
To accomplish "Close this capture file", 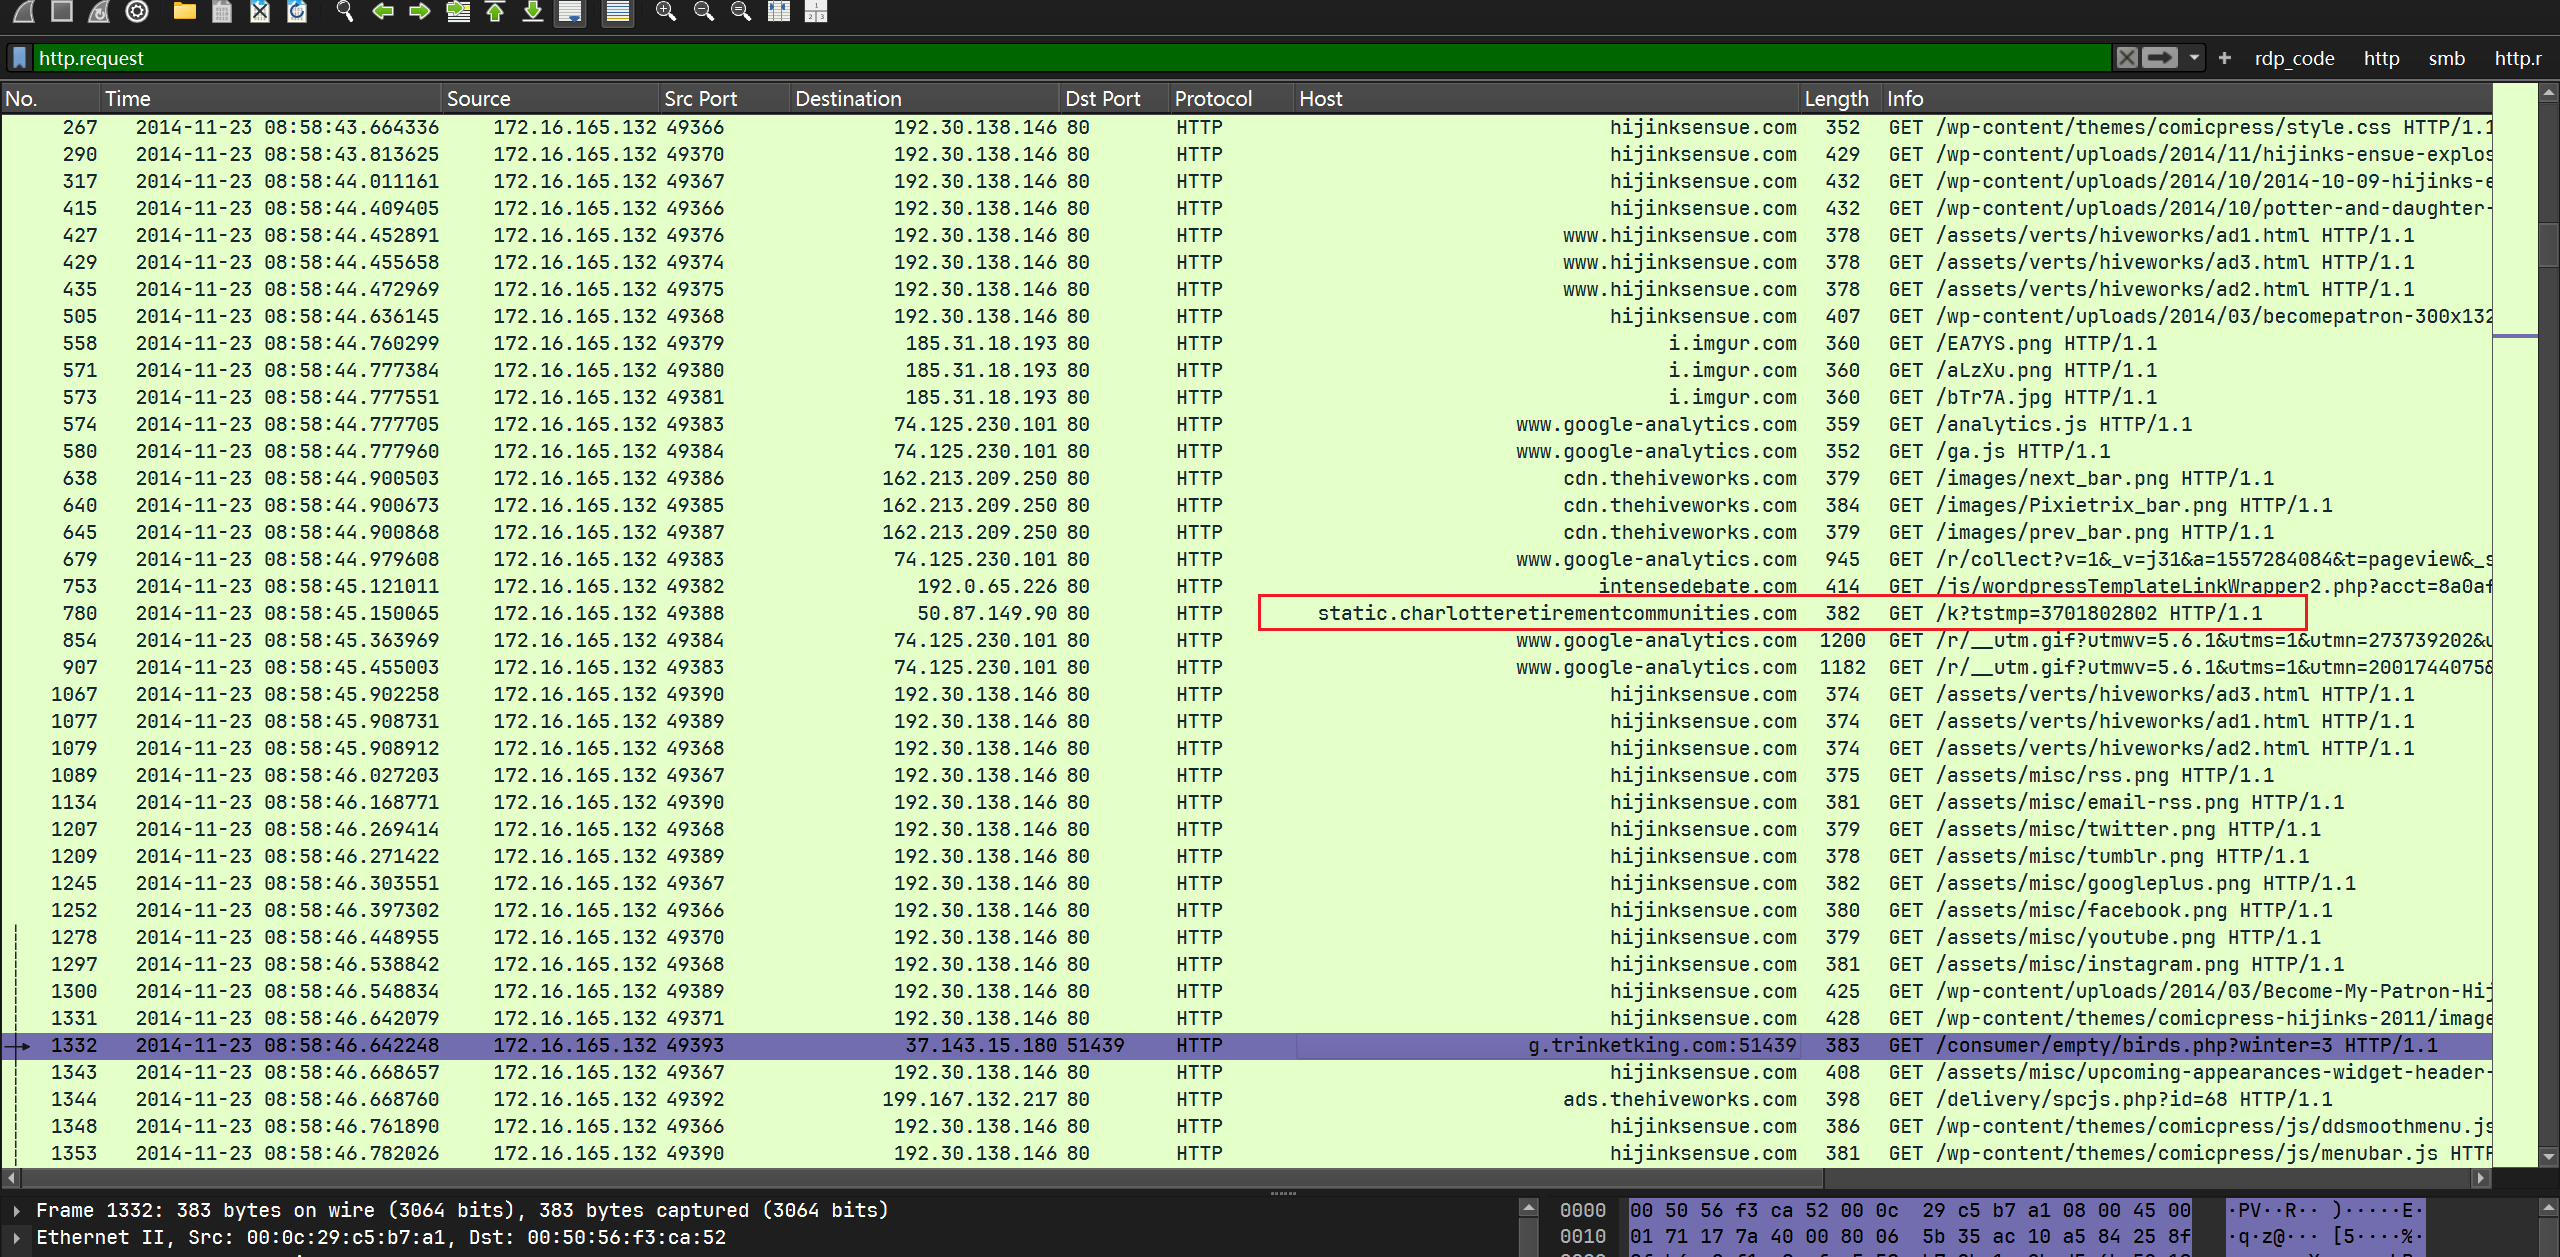I will [x=260, y=11].
